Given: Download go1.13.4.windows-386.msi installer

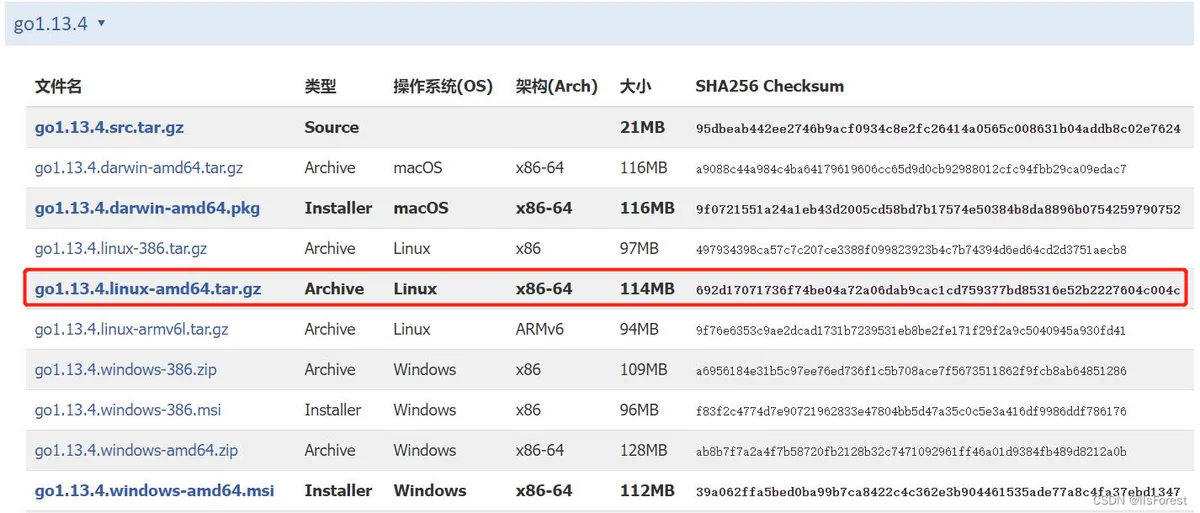Looking at the screenshot, I should click(128, 410).
